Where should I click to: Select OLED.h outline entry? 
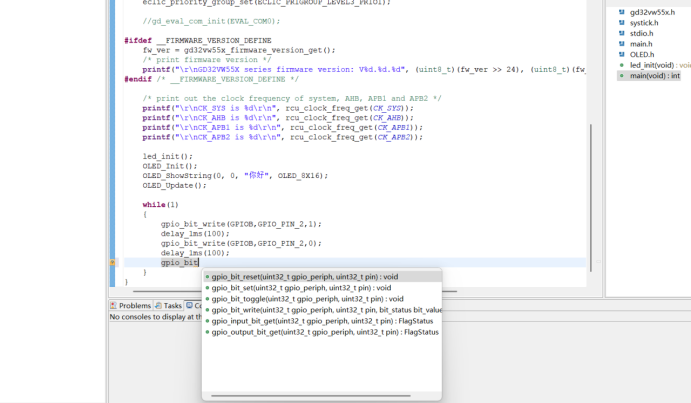coord(642,55)
